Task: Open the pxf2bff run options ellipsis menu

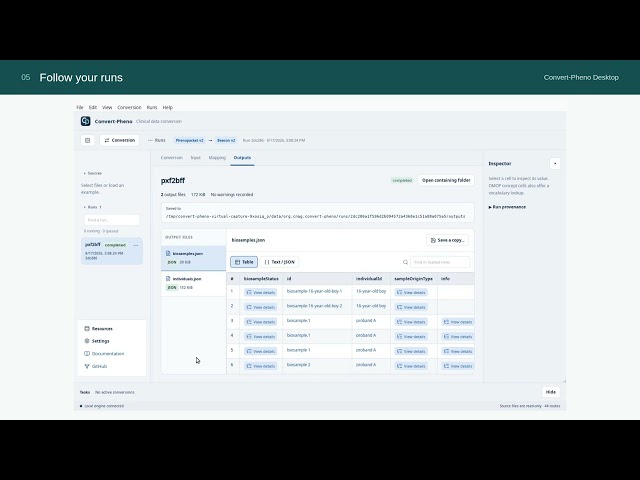Action: (136, 245)
